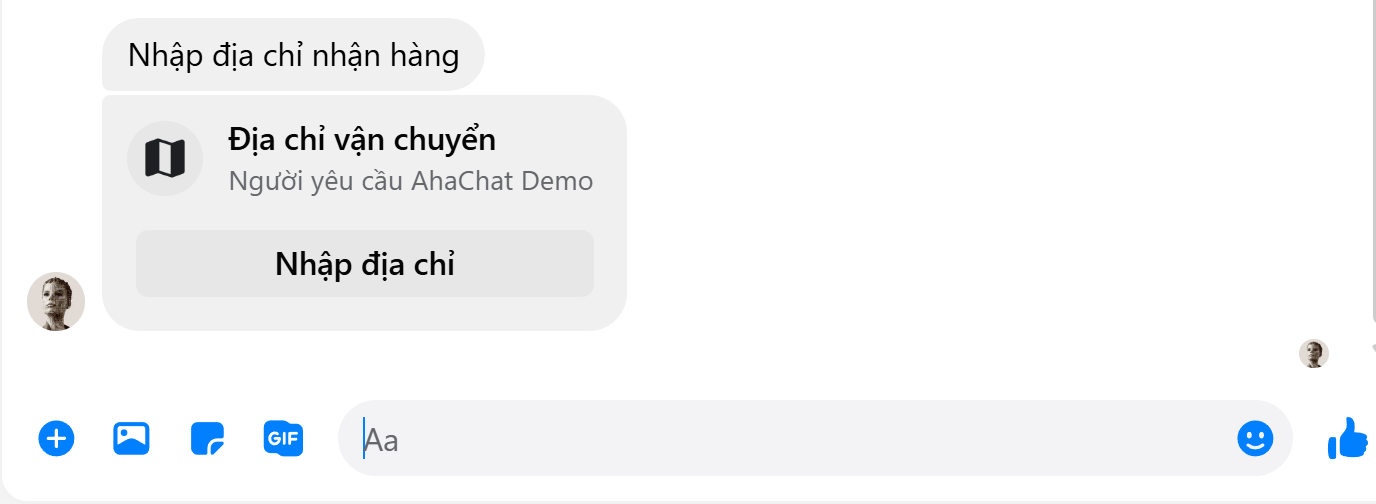Send a thumbs-up like
Viewport: 1376px width, 504px height.
click(1347, 438)
